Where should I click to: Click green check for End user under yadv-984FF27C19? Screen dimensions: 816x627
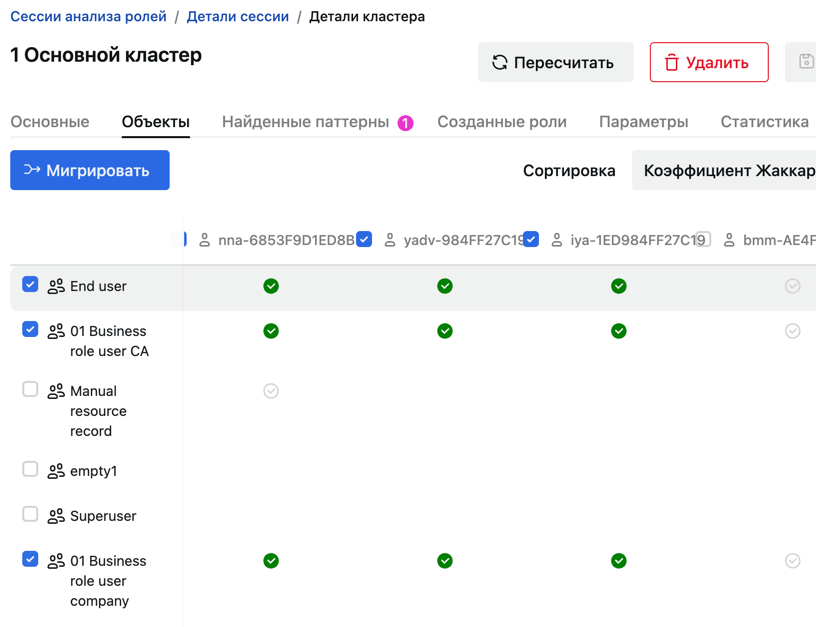pyautogui.click(x=445, y=286)
